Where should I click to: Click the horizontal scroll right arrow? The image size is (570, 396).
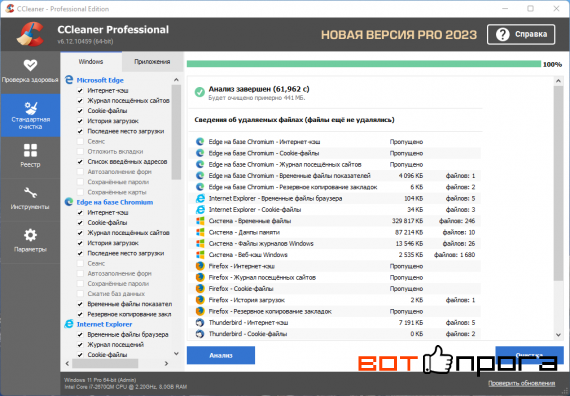tap(166, 363)
